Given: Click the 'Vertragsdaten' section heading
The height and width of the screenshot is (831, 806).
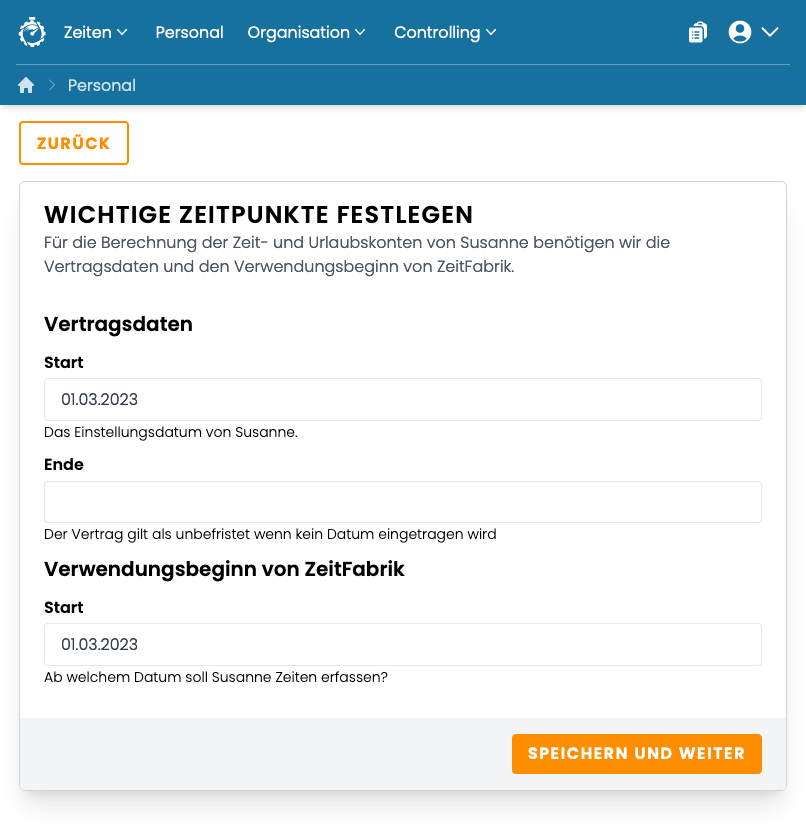Looking at the screenshot, I should coord(118,324).
